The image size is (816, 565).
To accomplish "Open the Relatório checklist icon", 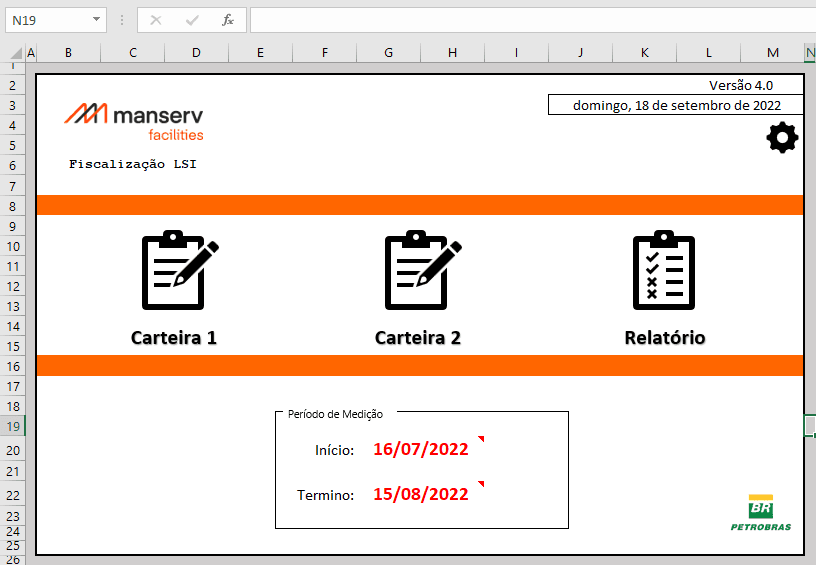I will pos(664,271).
